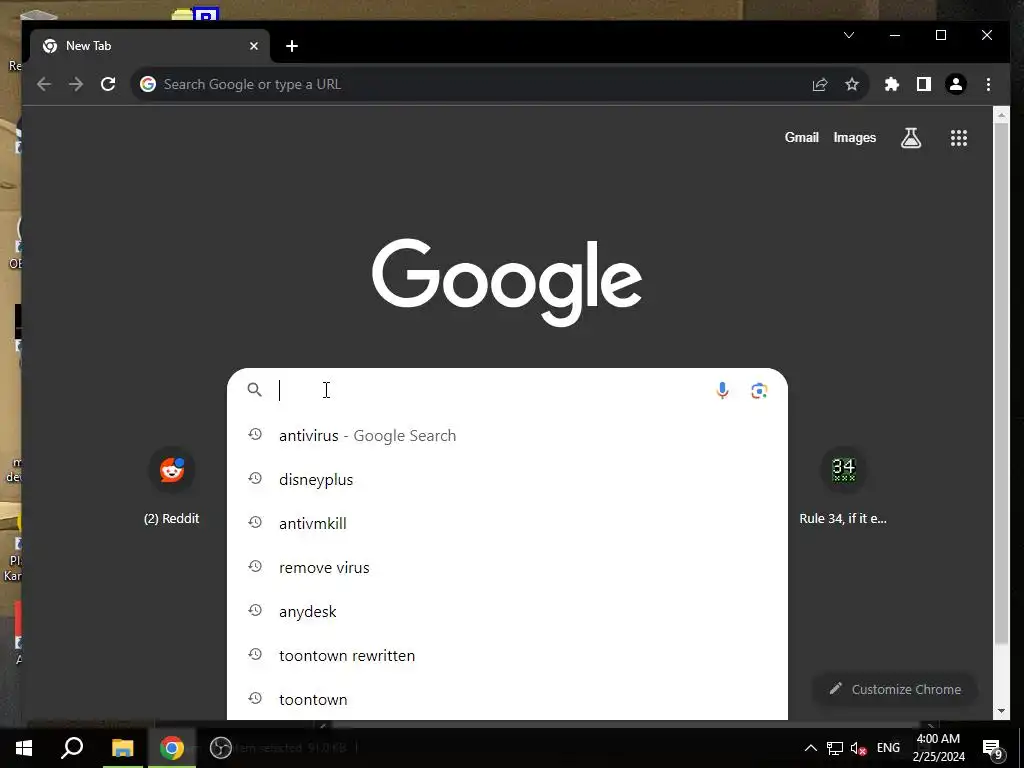Screen dimensions: 1024x768
Task: Click the scrollbar down arrow
Action: (1001, 711)
